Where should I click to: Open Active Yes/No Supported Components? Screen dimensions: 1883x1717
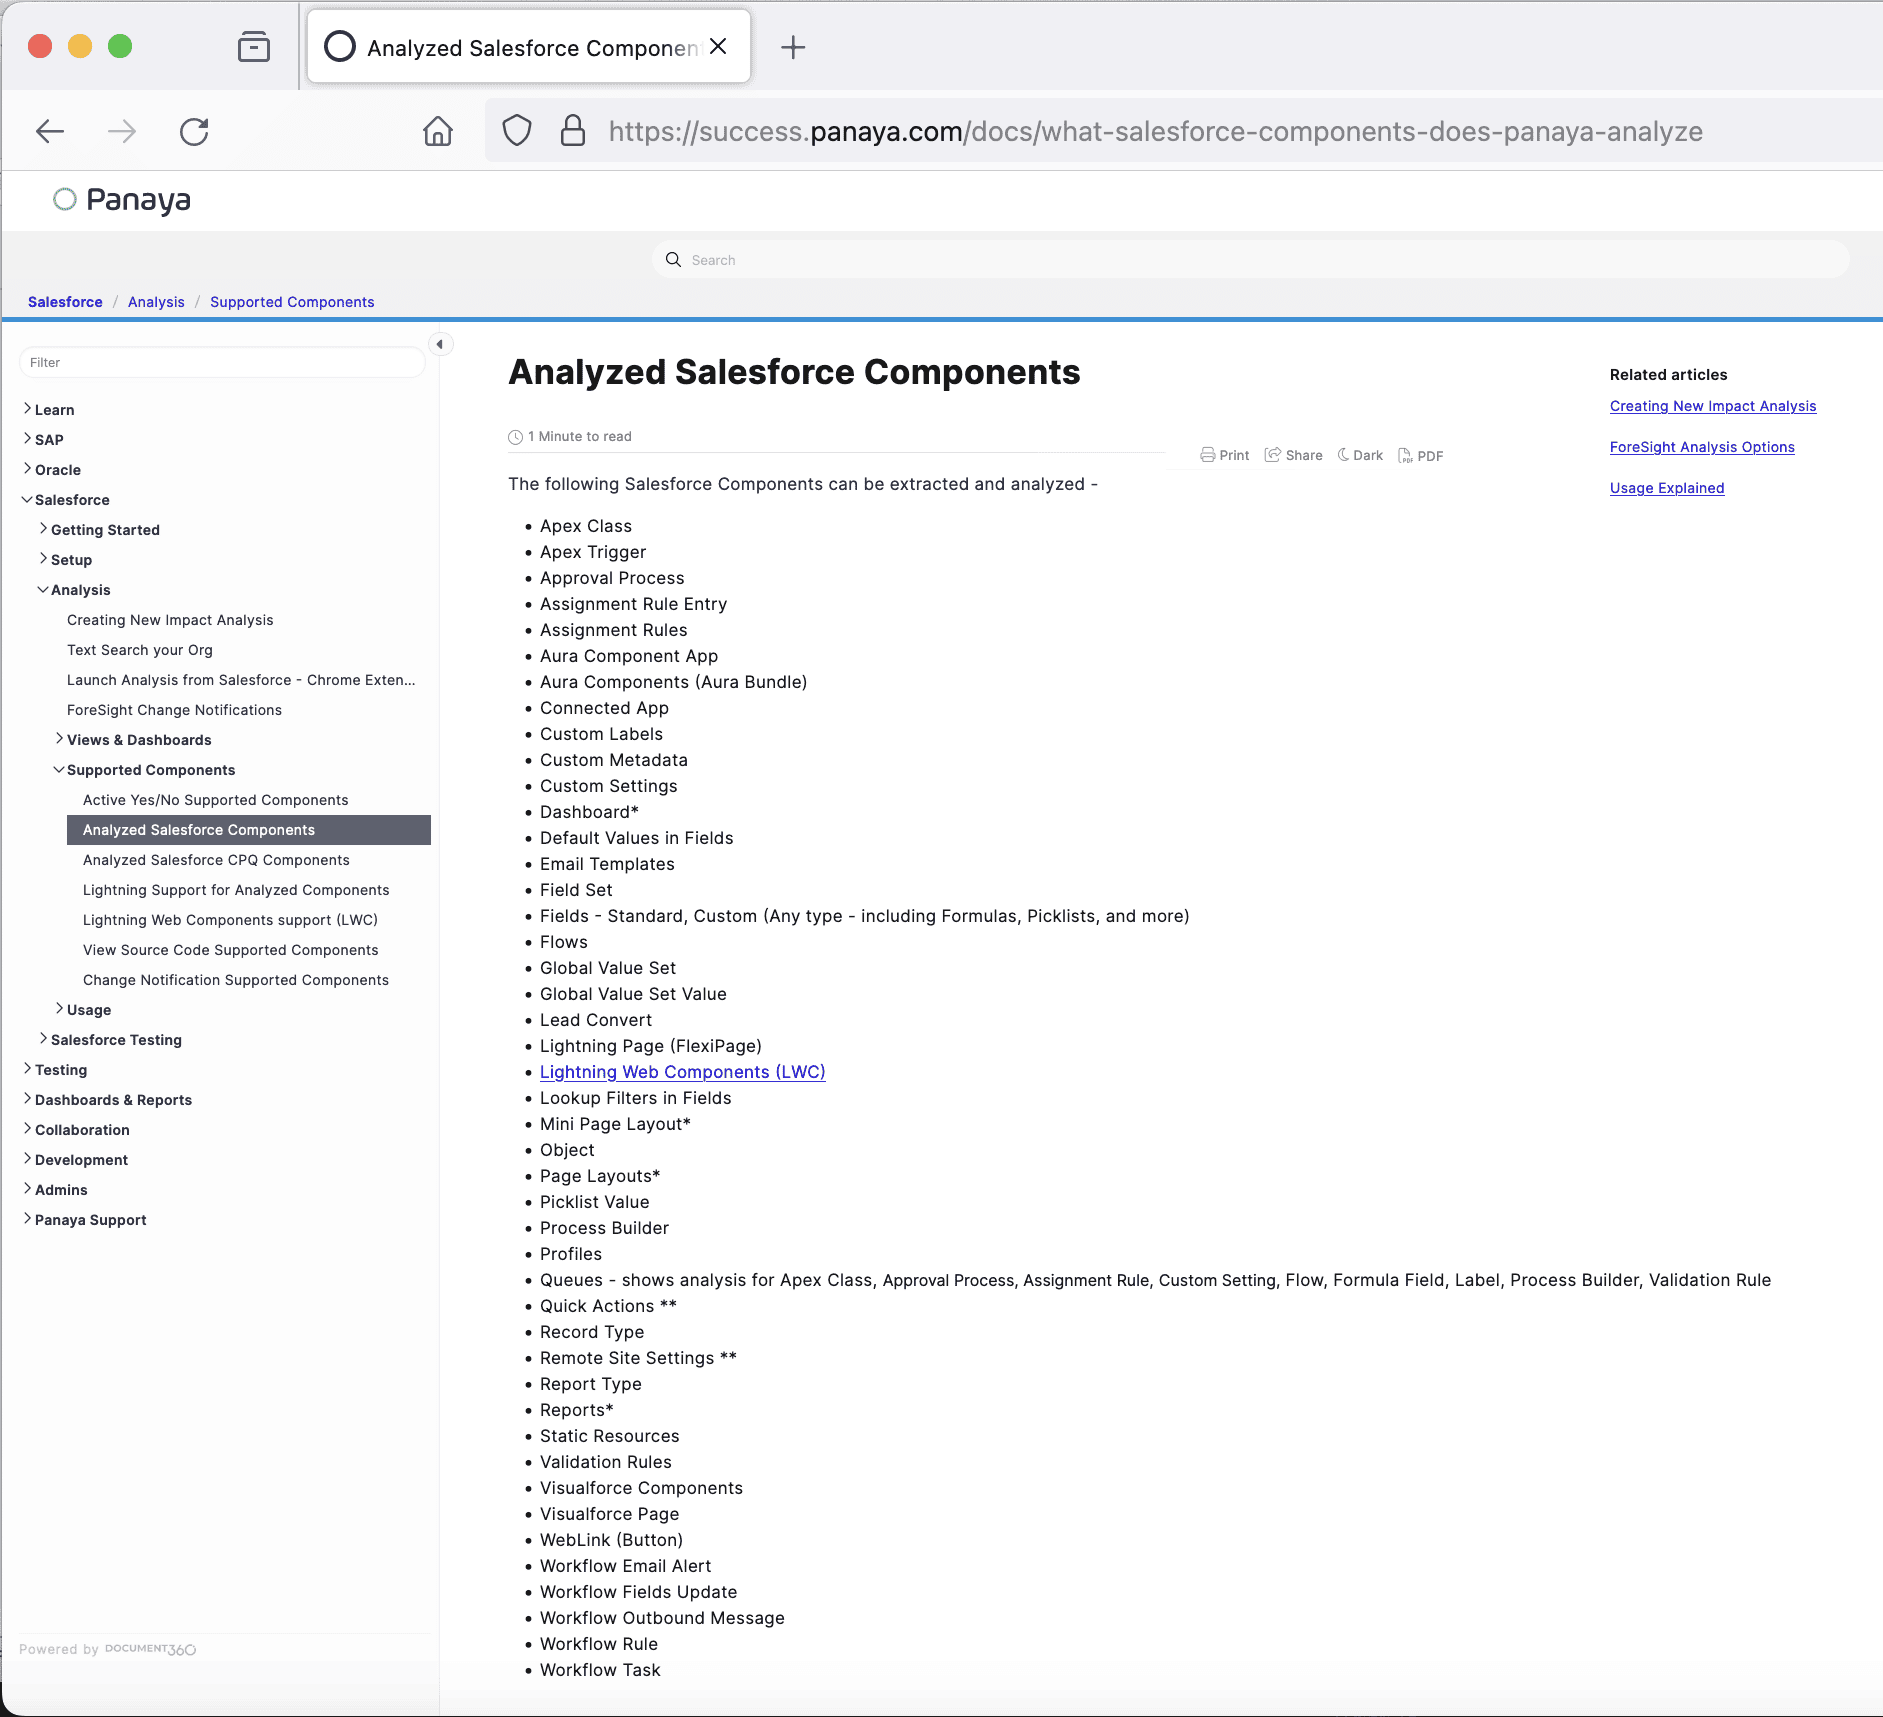point(216,800)
